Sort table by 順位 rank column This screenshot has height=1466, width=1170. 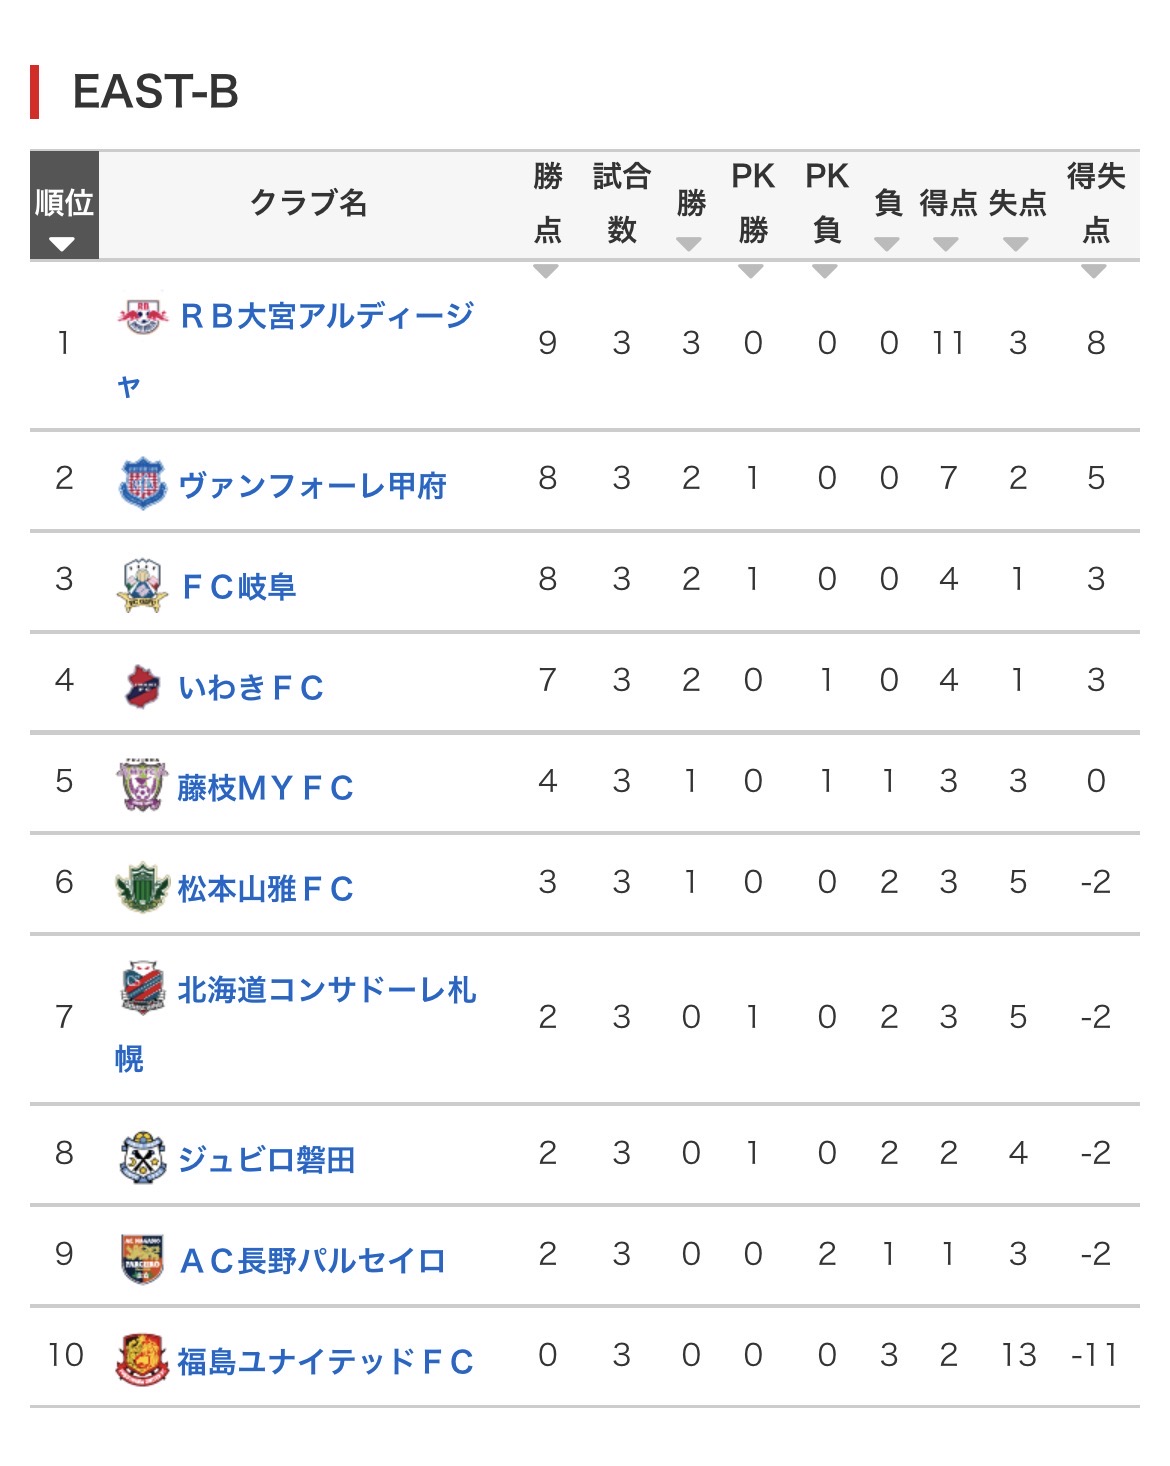tap(63, 244)
